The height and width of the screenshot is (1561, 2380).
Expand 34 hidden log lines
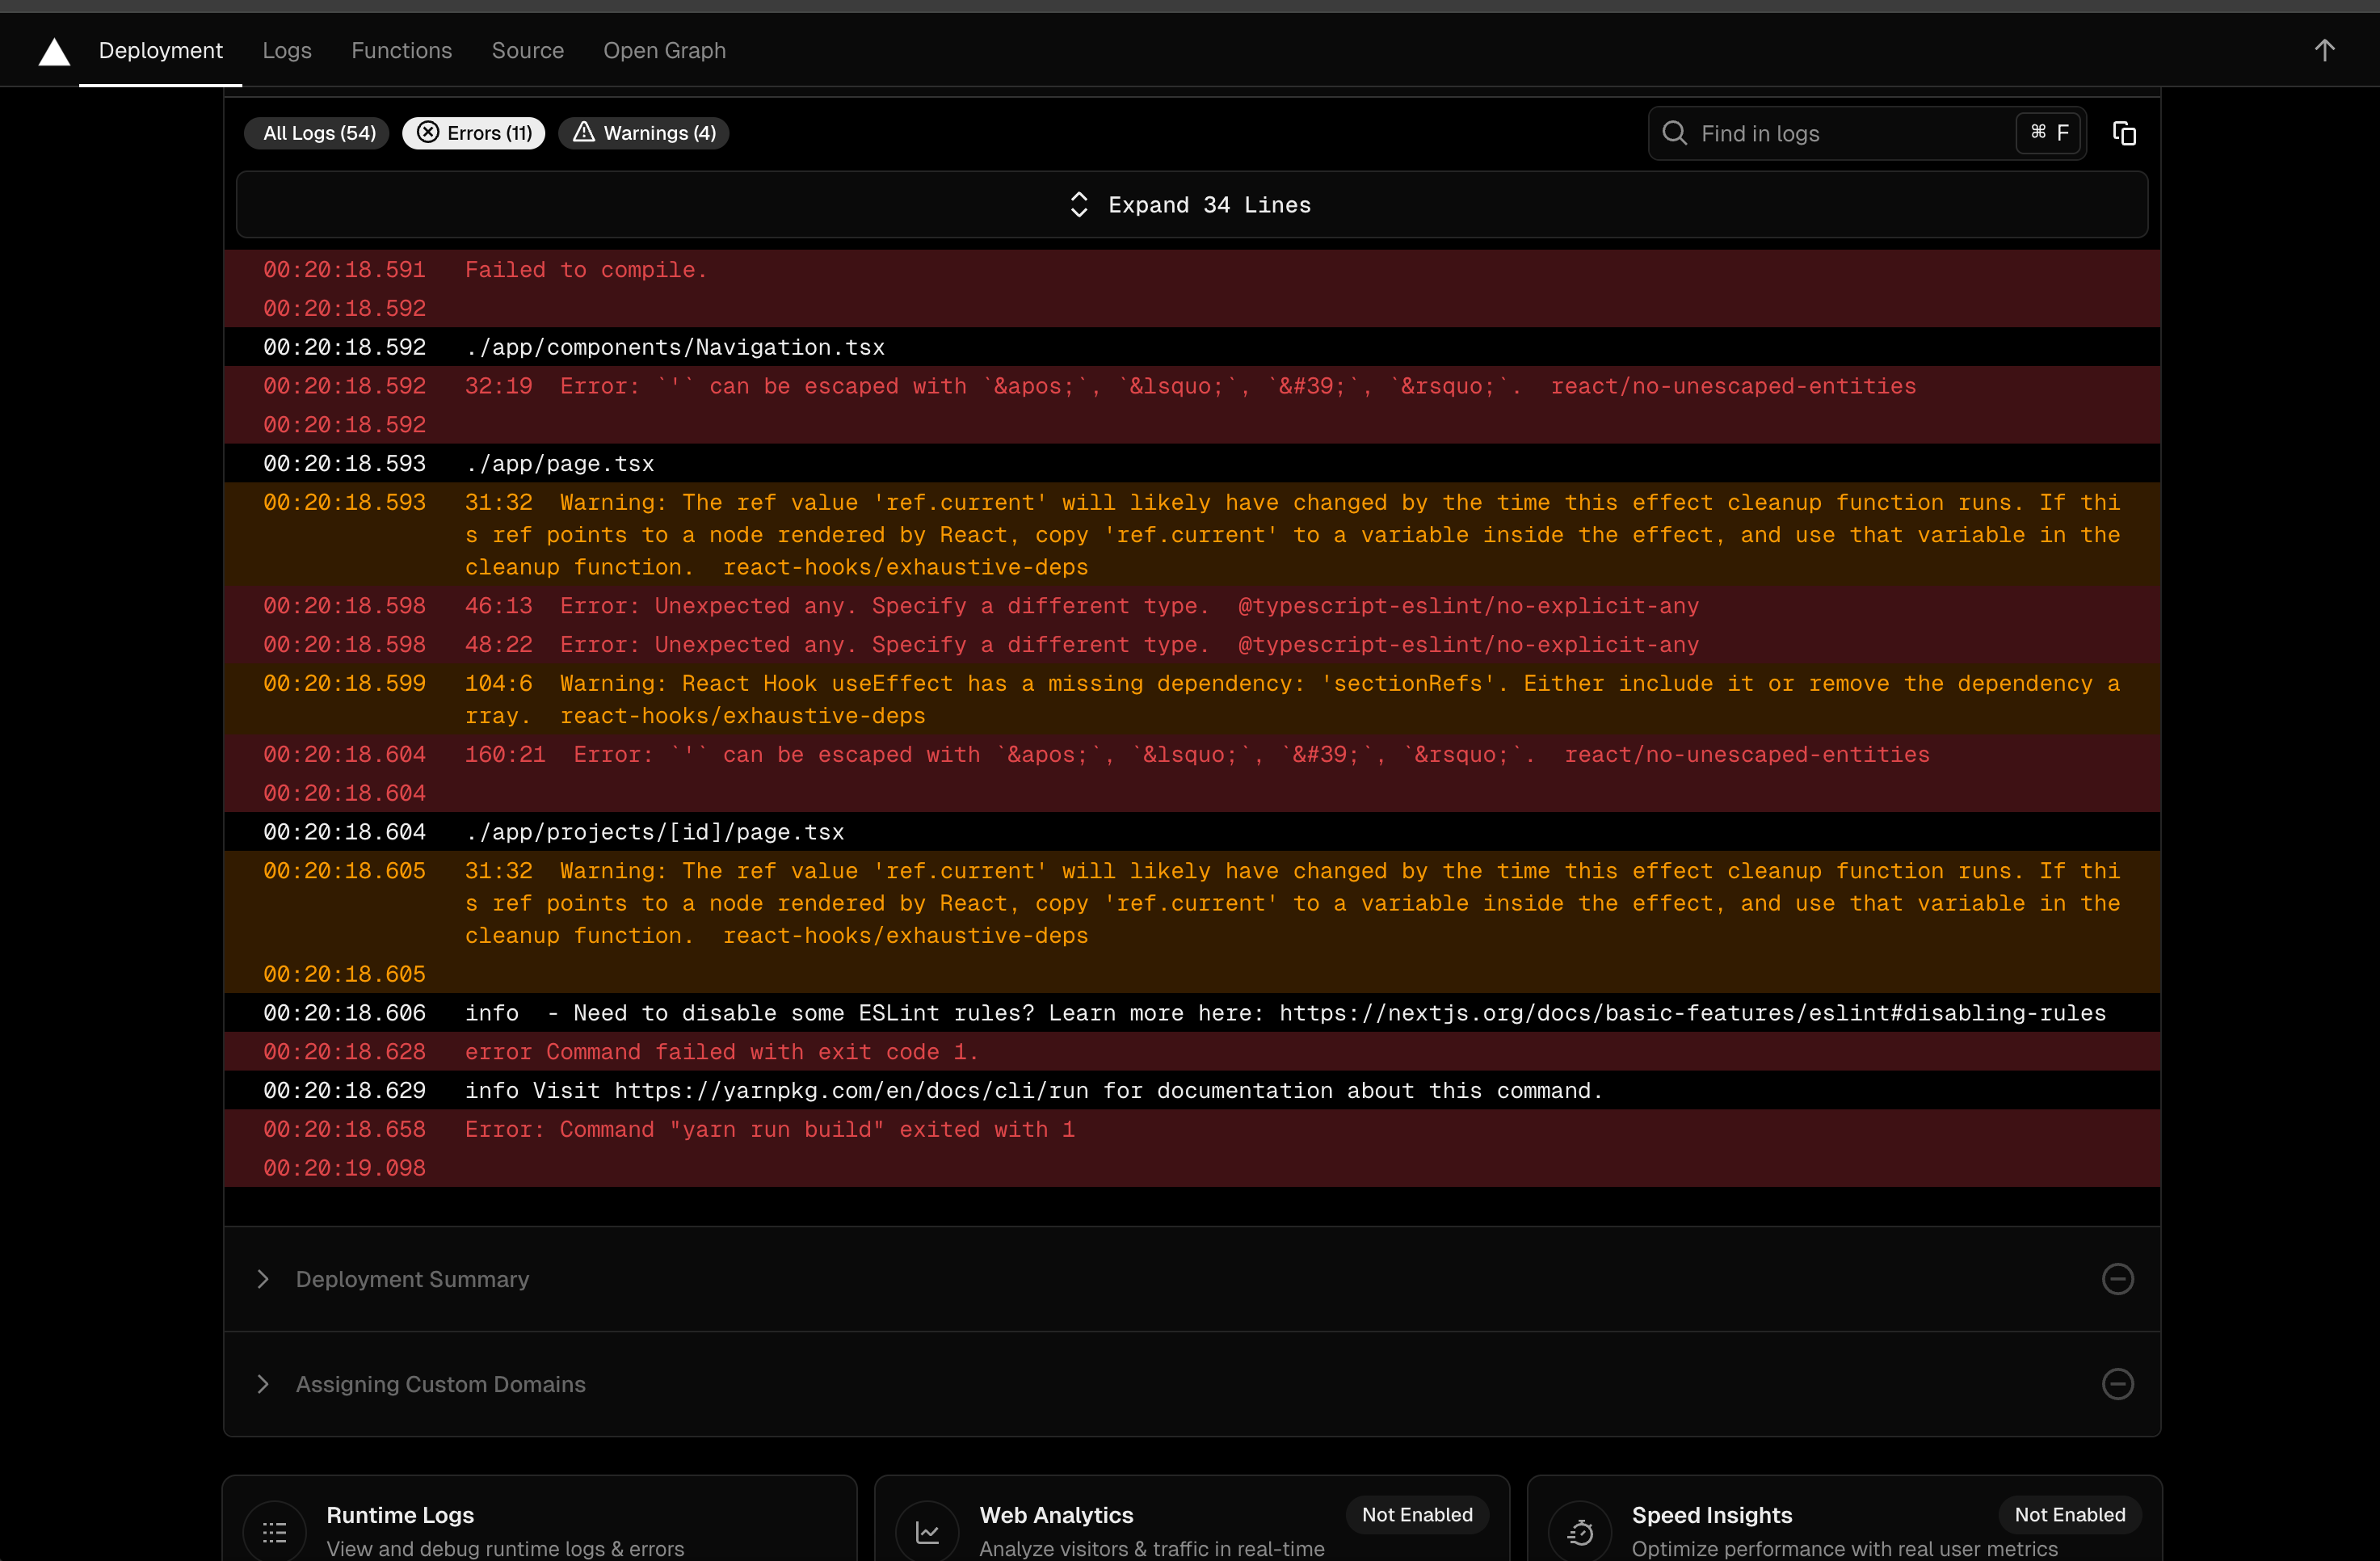(x=1191, y=205)
